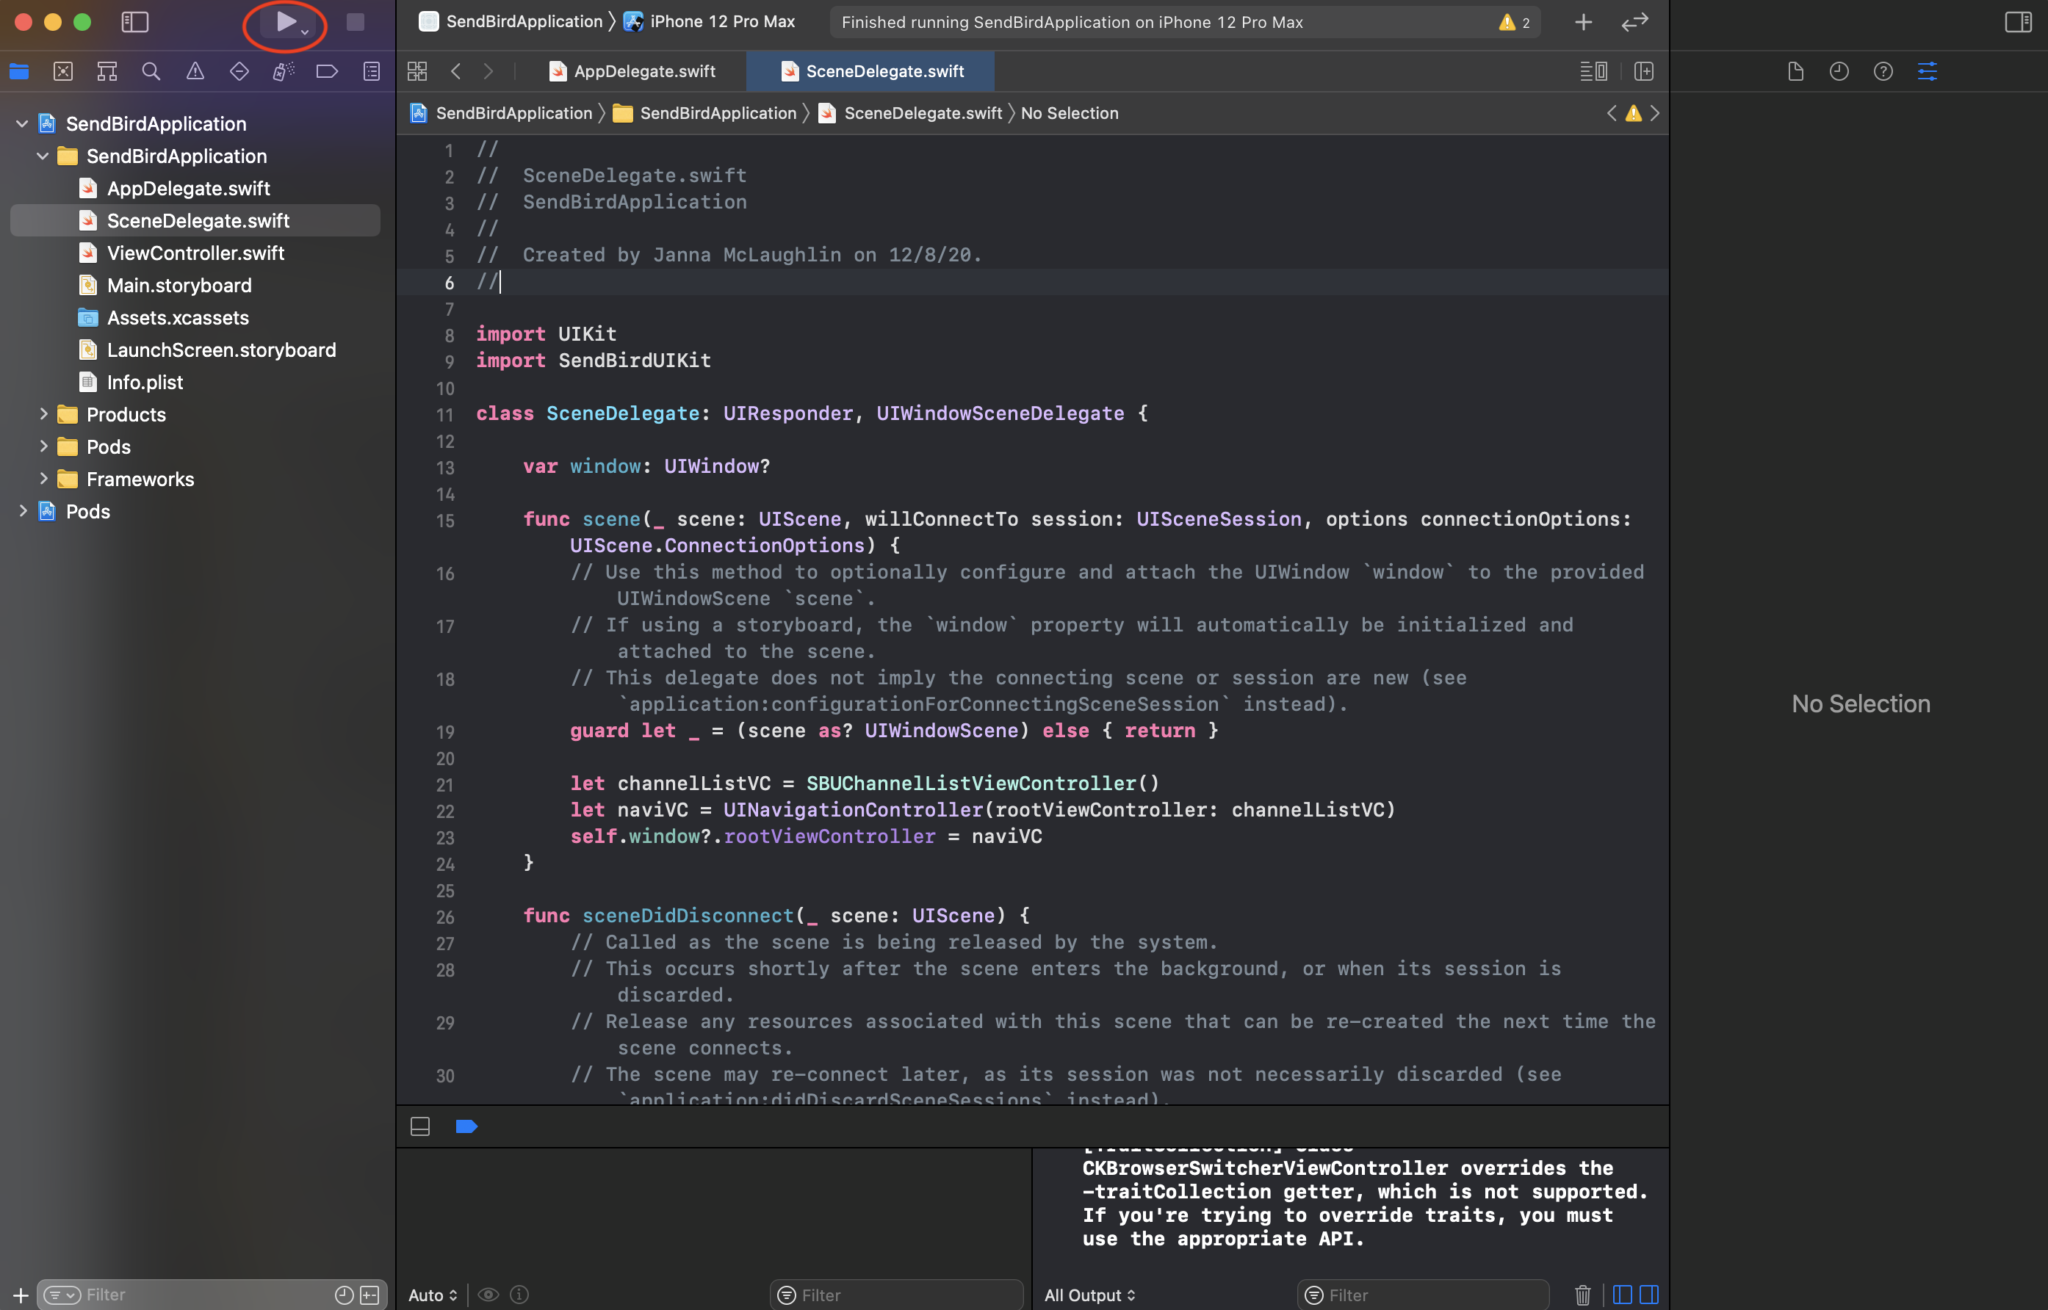This screenshot has height=1310, width=2048.
Task: Select the SceneDelegate.swift editor tab
Action: coord(871,71)
